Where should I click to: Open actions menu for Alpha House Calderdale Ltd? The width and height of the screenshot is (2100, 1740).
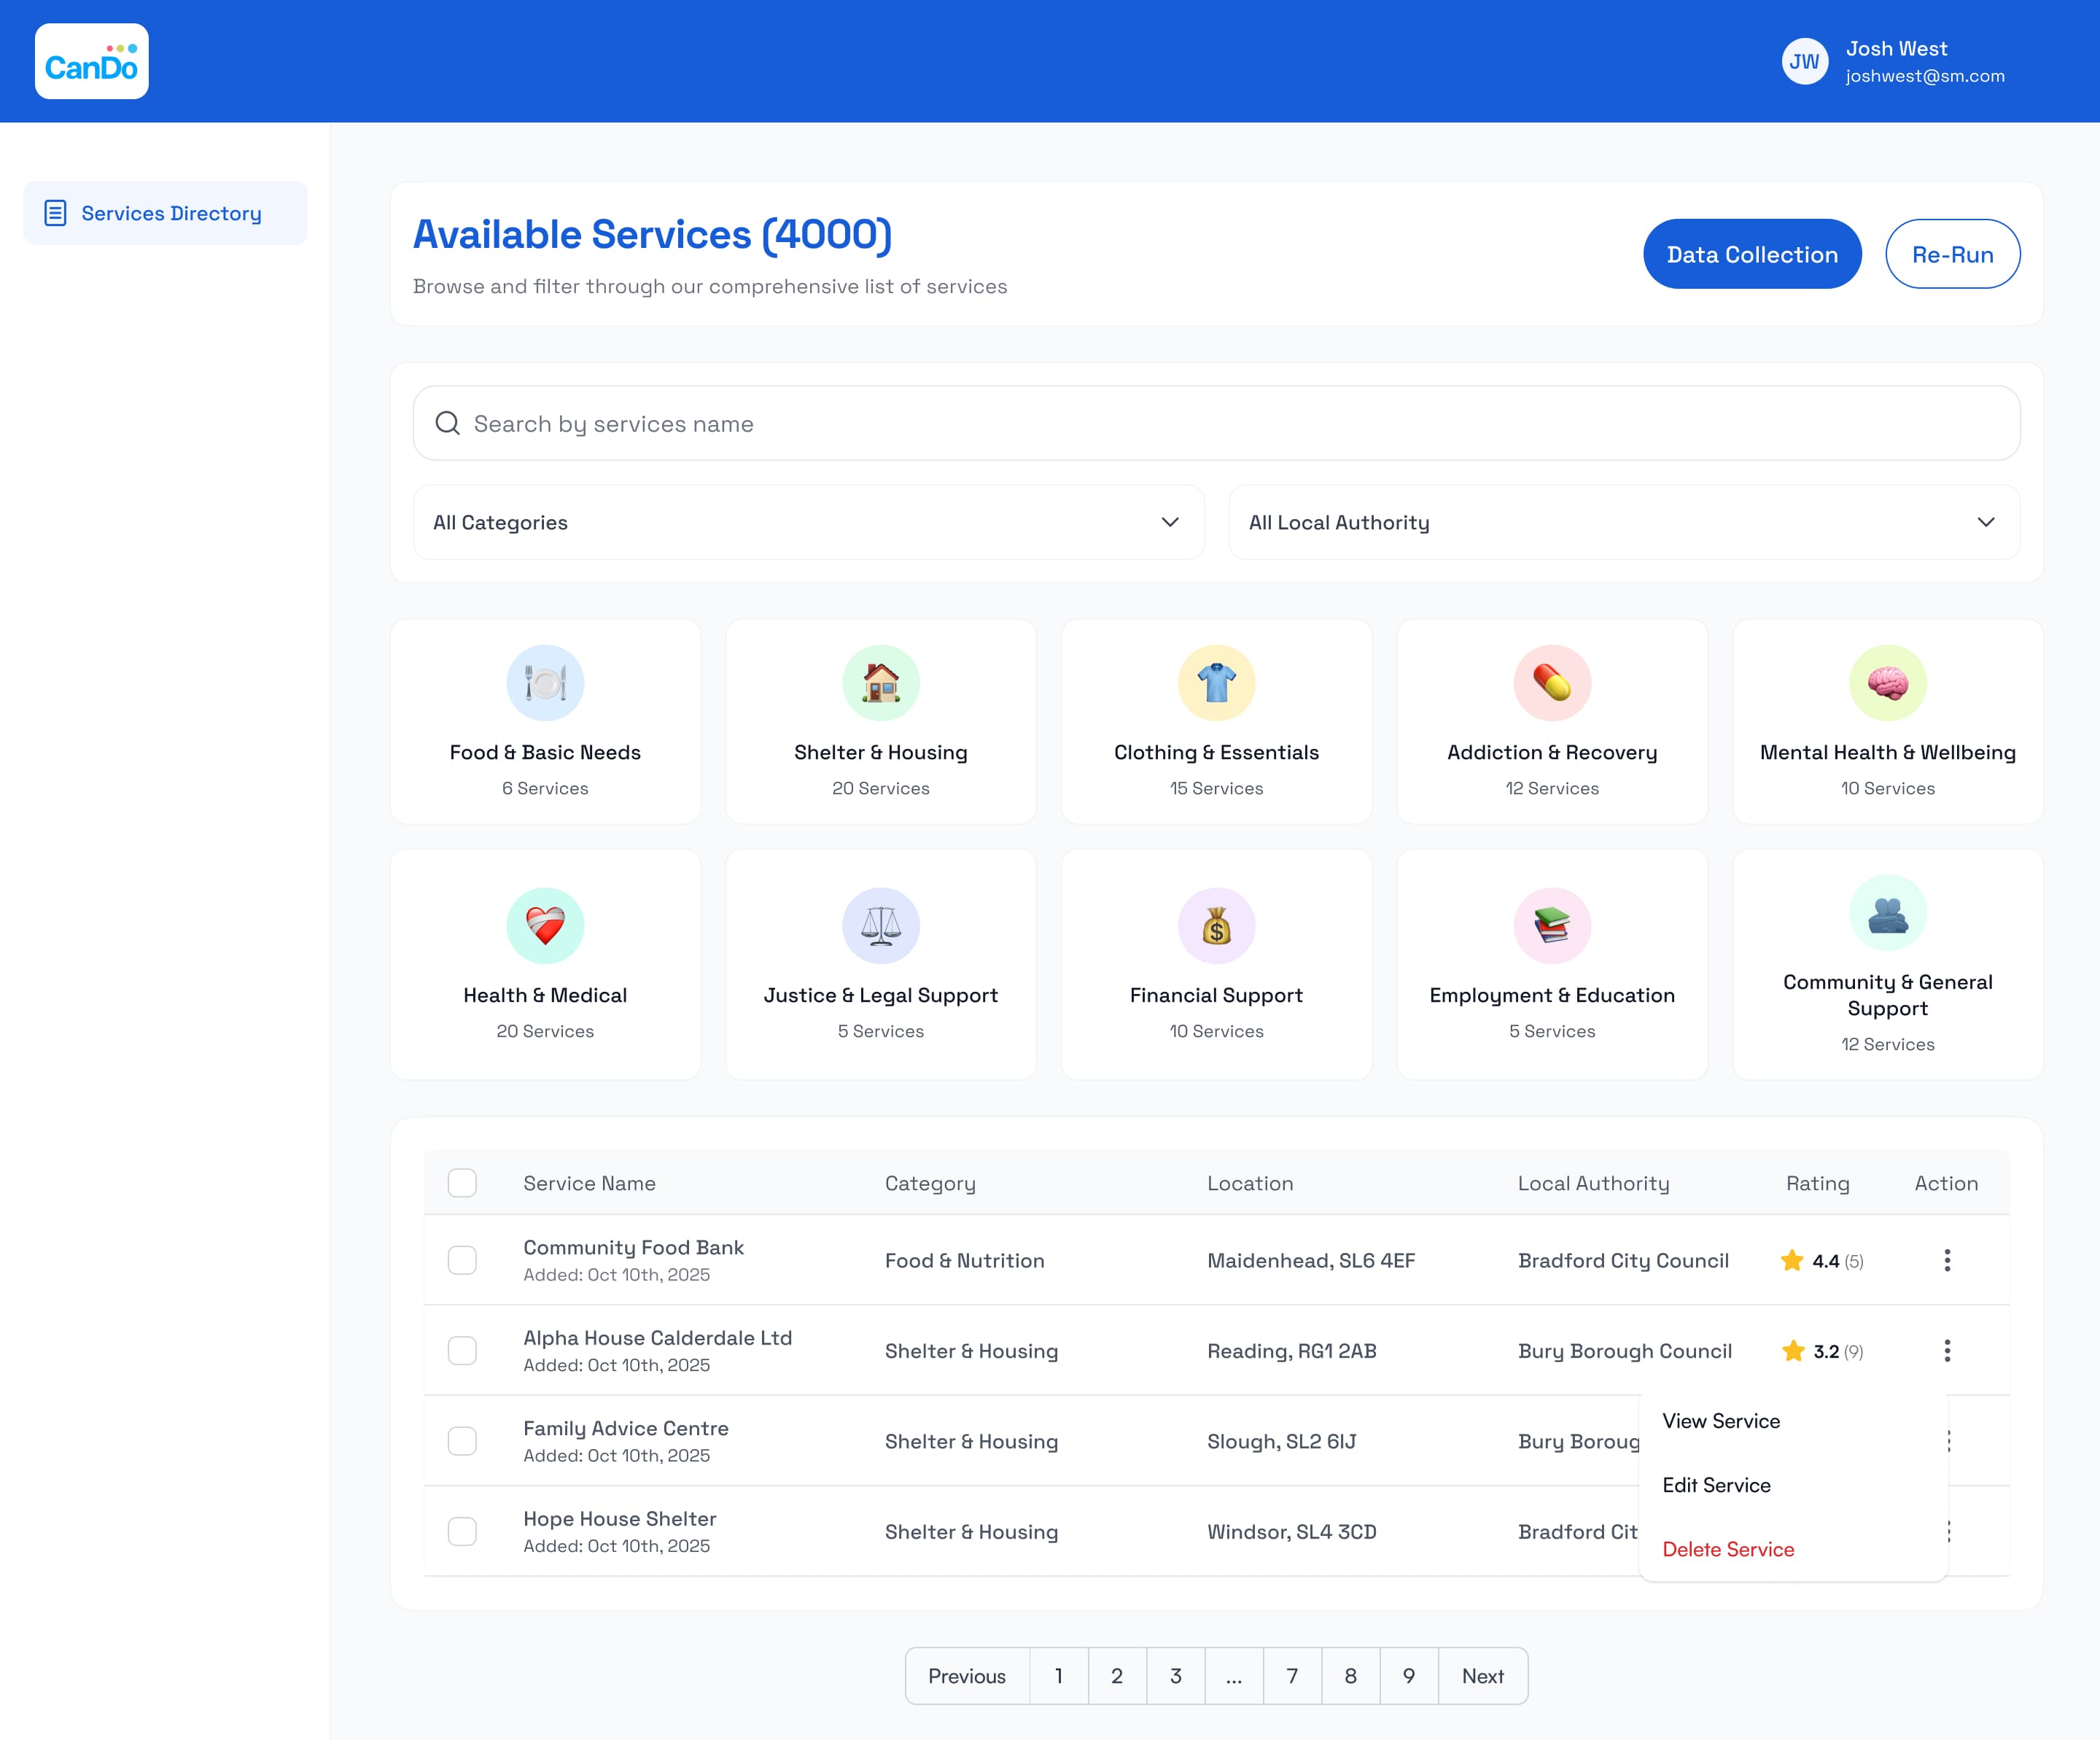[1947, 1351]
